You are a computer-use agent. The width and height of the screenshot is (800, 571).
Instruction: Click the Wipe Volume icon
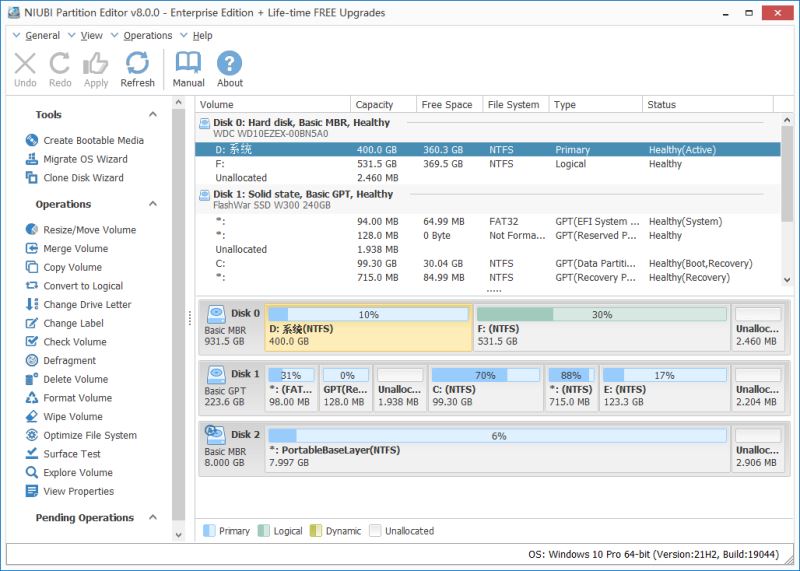click(x=32, y=416)
